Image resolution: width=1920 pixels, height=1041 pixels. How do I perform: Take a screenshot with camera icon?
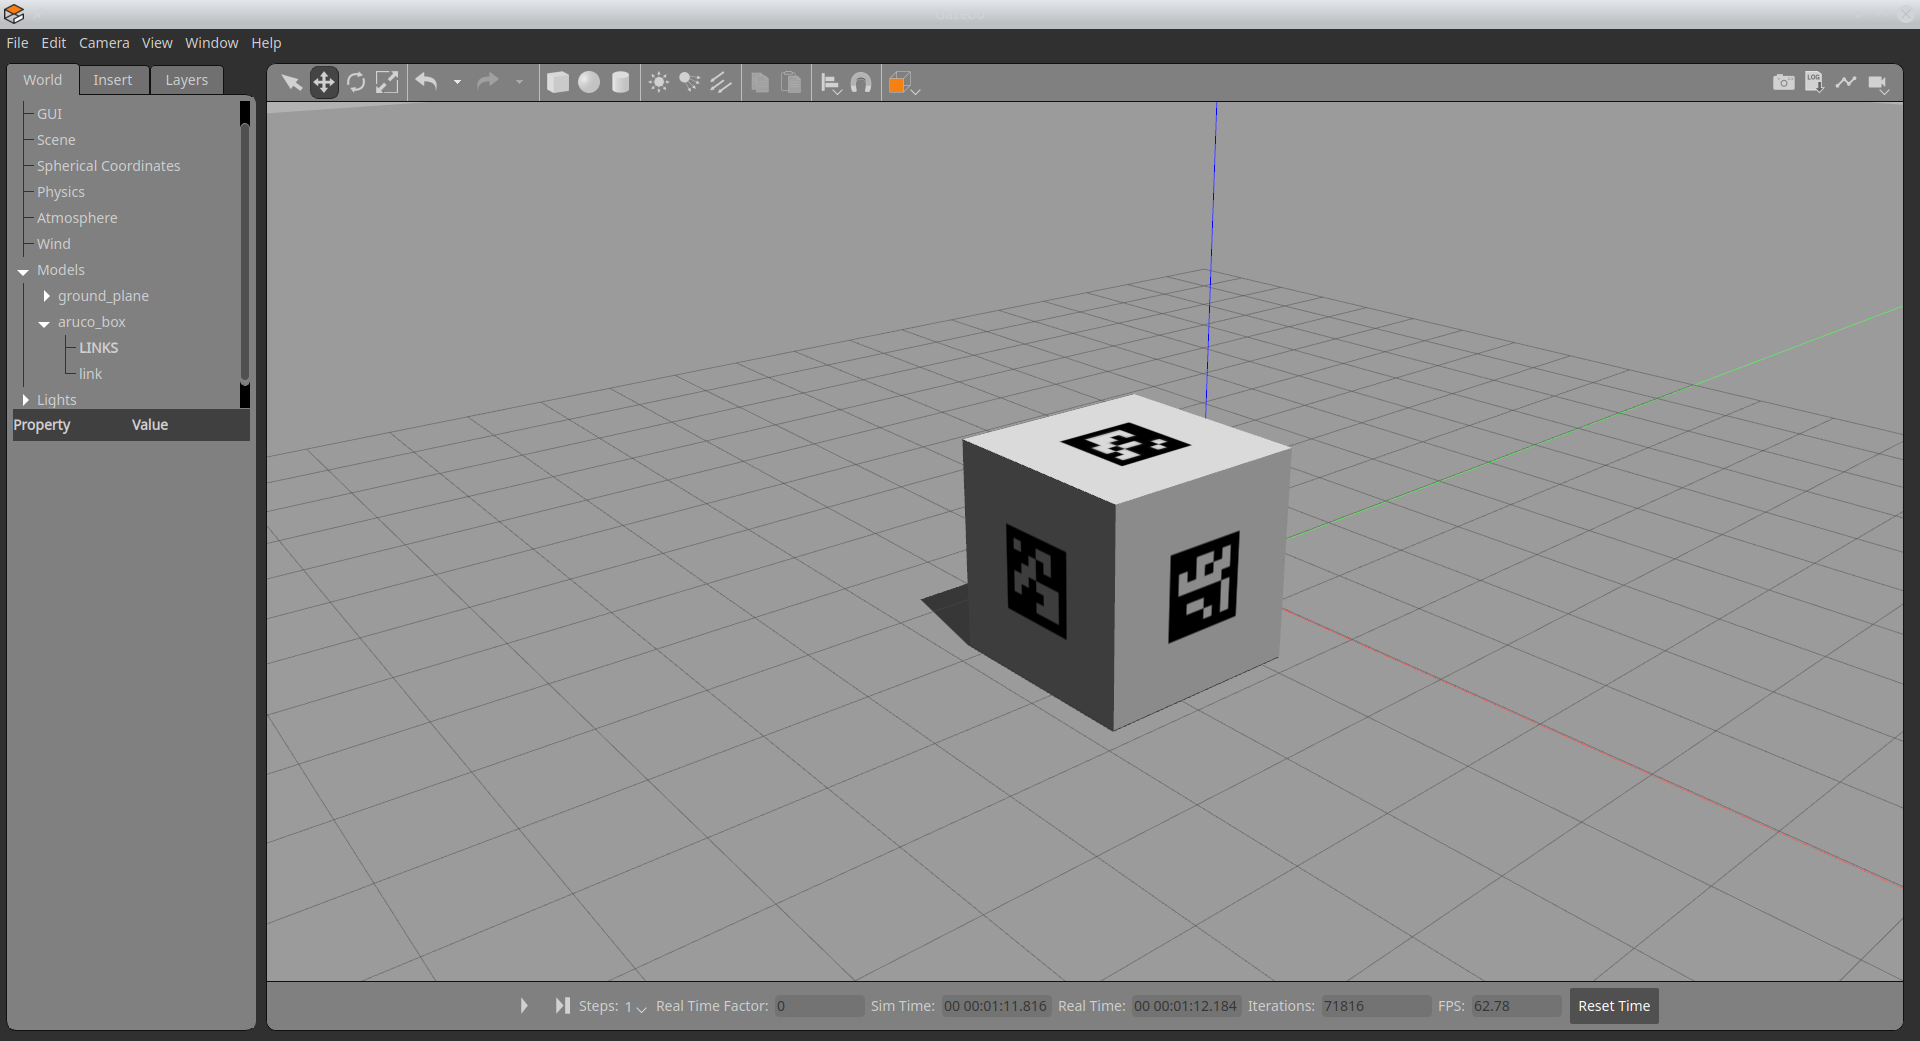coord(1784,82)
